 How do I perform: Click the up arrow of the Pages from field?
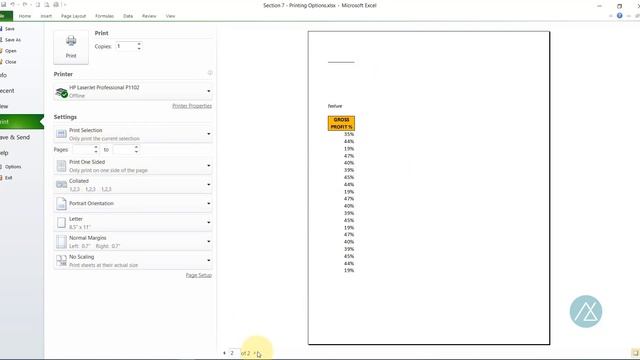[x=96, y=147]
